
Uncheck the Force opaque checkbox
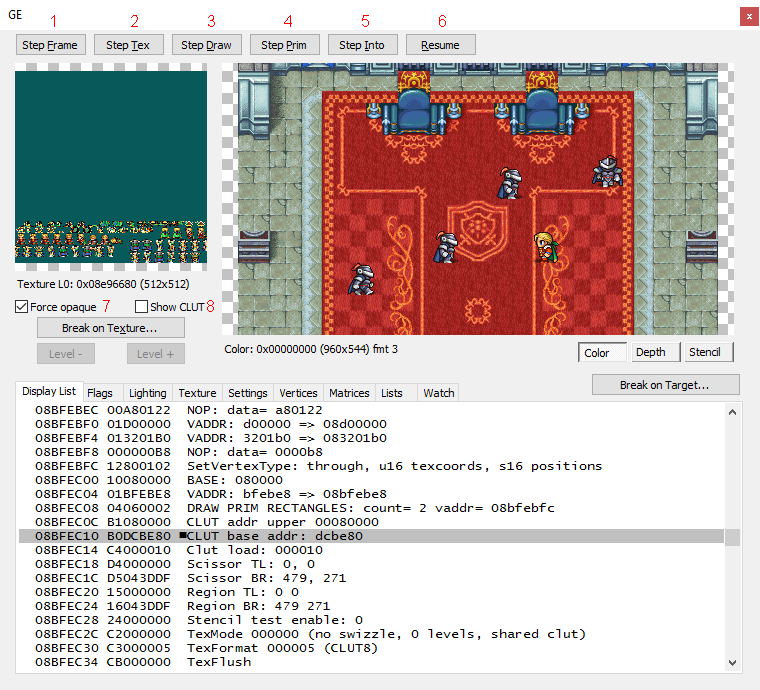tap(22, 307)
